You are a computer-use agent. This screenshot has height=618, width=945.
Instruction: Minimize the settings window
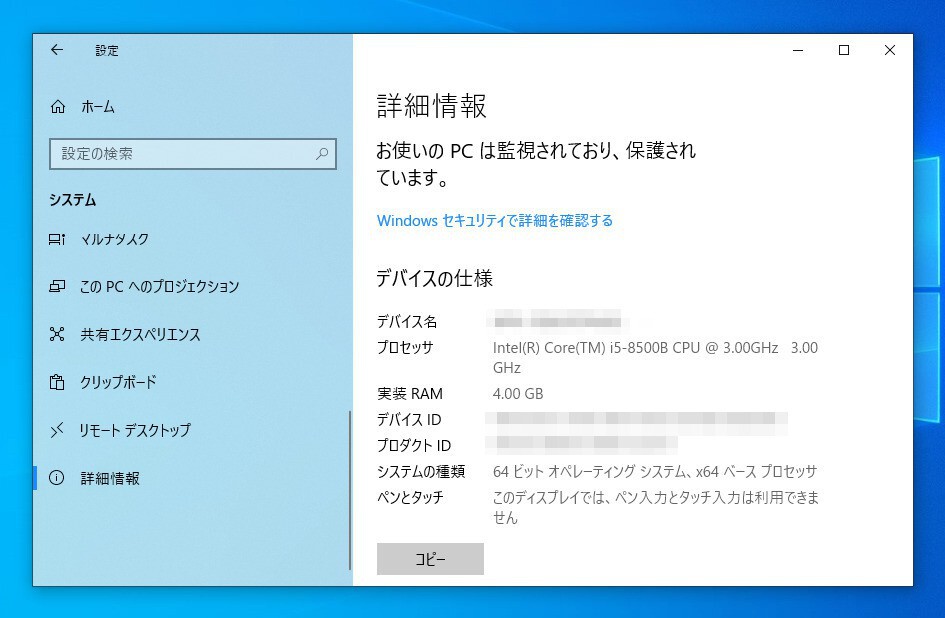[798, 50]
